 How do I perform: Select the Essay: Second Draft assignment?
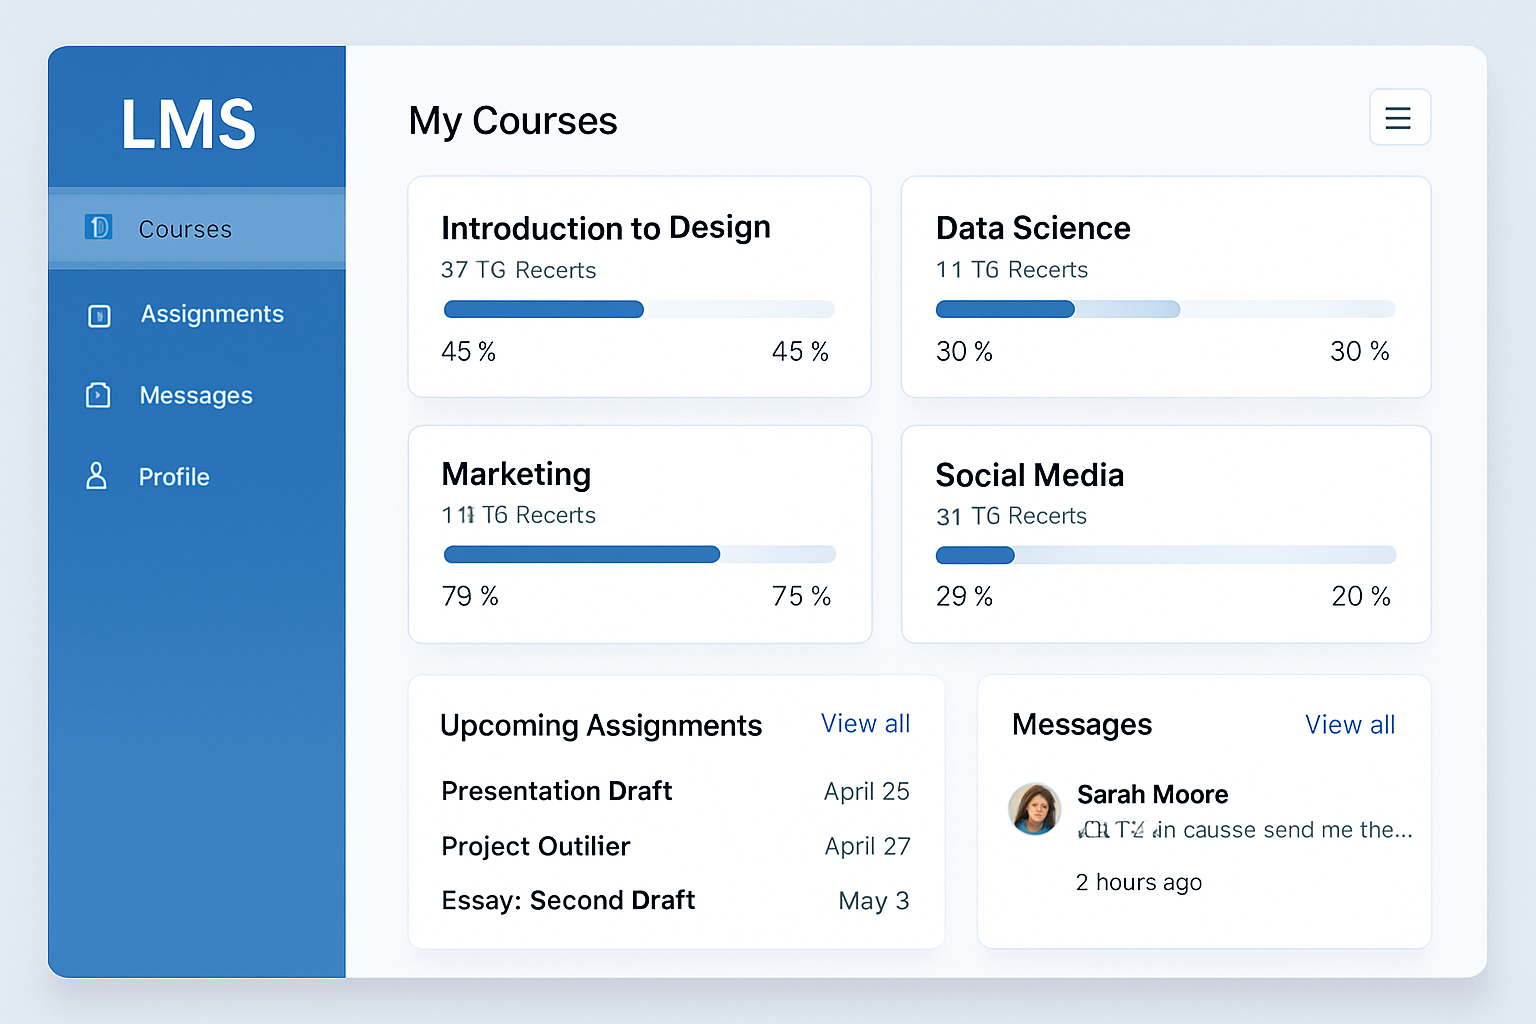568,901
